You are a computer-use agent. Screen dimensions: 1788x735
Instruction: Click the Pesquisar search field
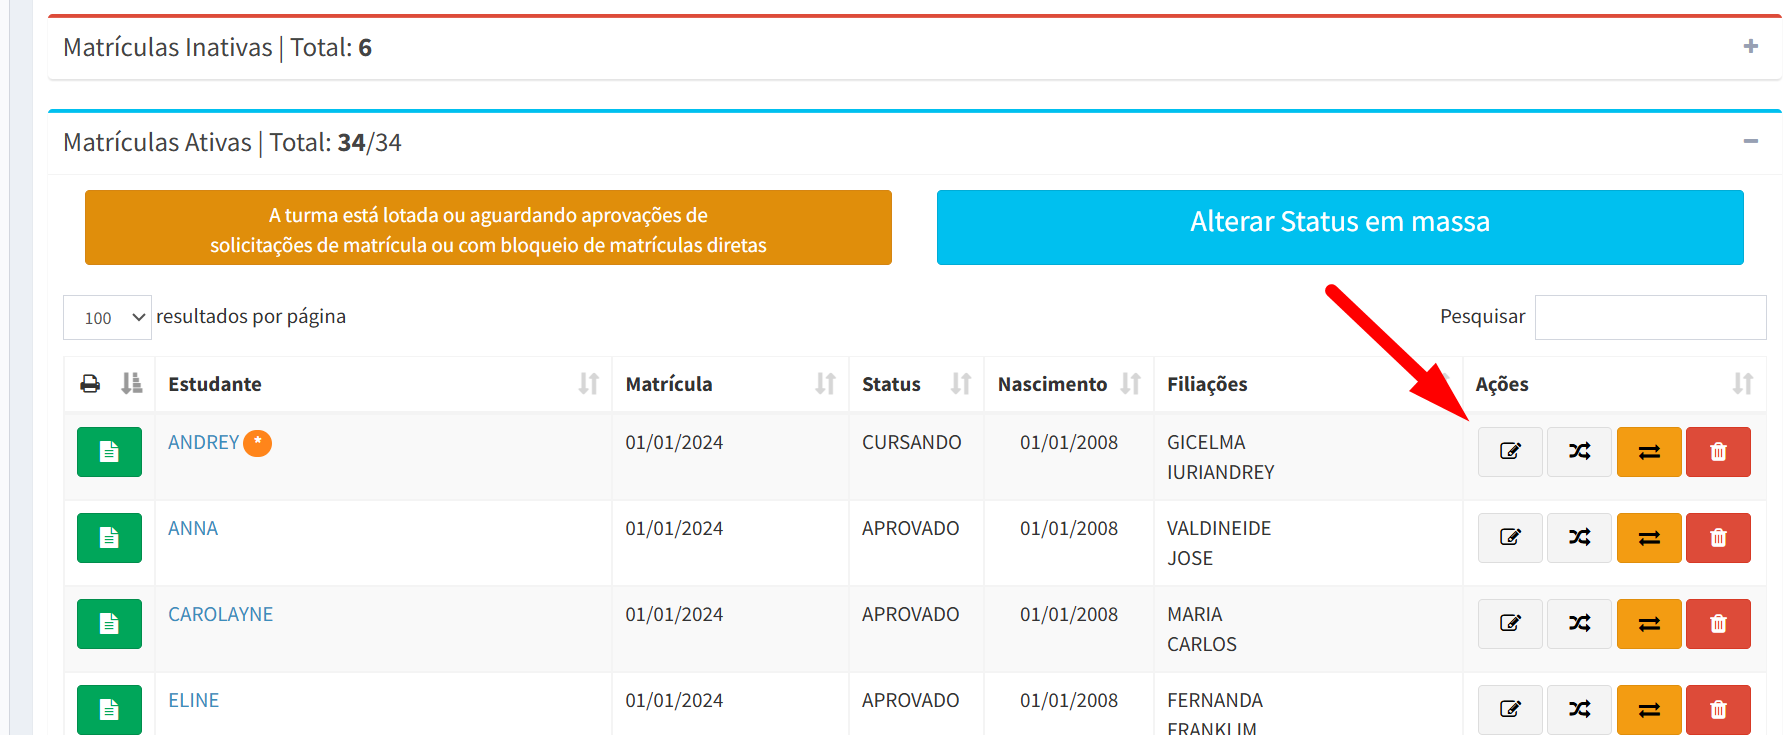(x=1650, y=317)
